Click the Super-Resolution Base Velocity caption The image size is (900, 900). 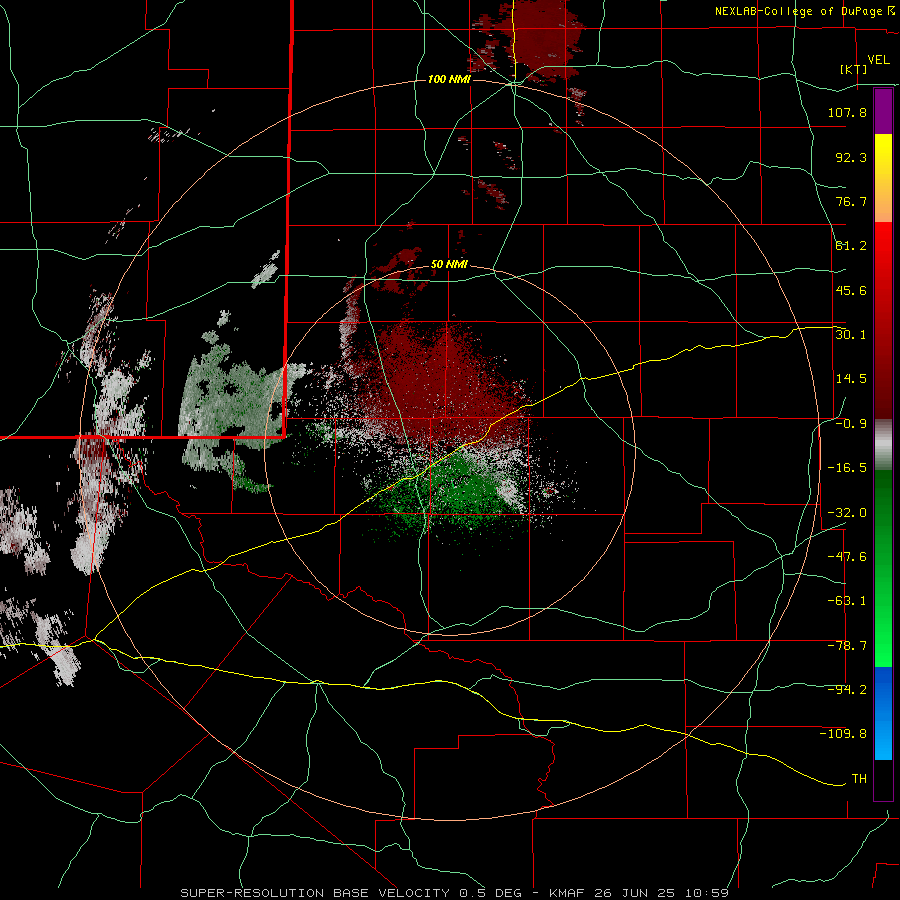pyautogui.click(x=455, y=893)
